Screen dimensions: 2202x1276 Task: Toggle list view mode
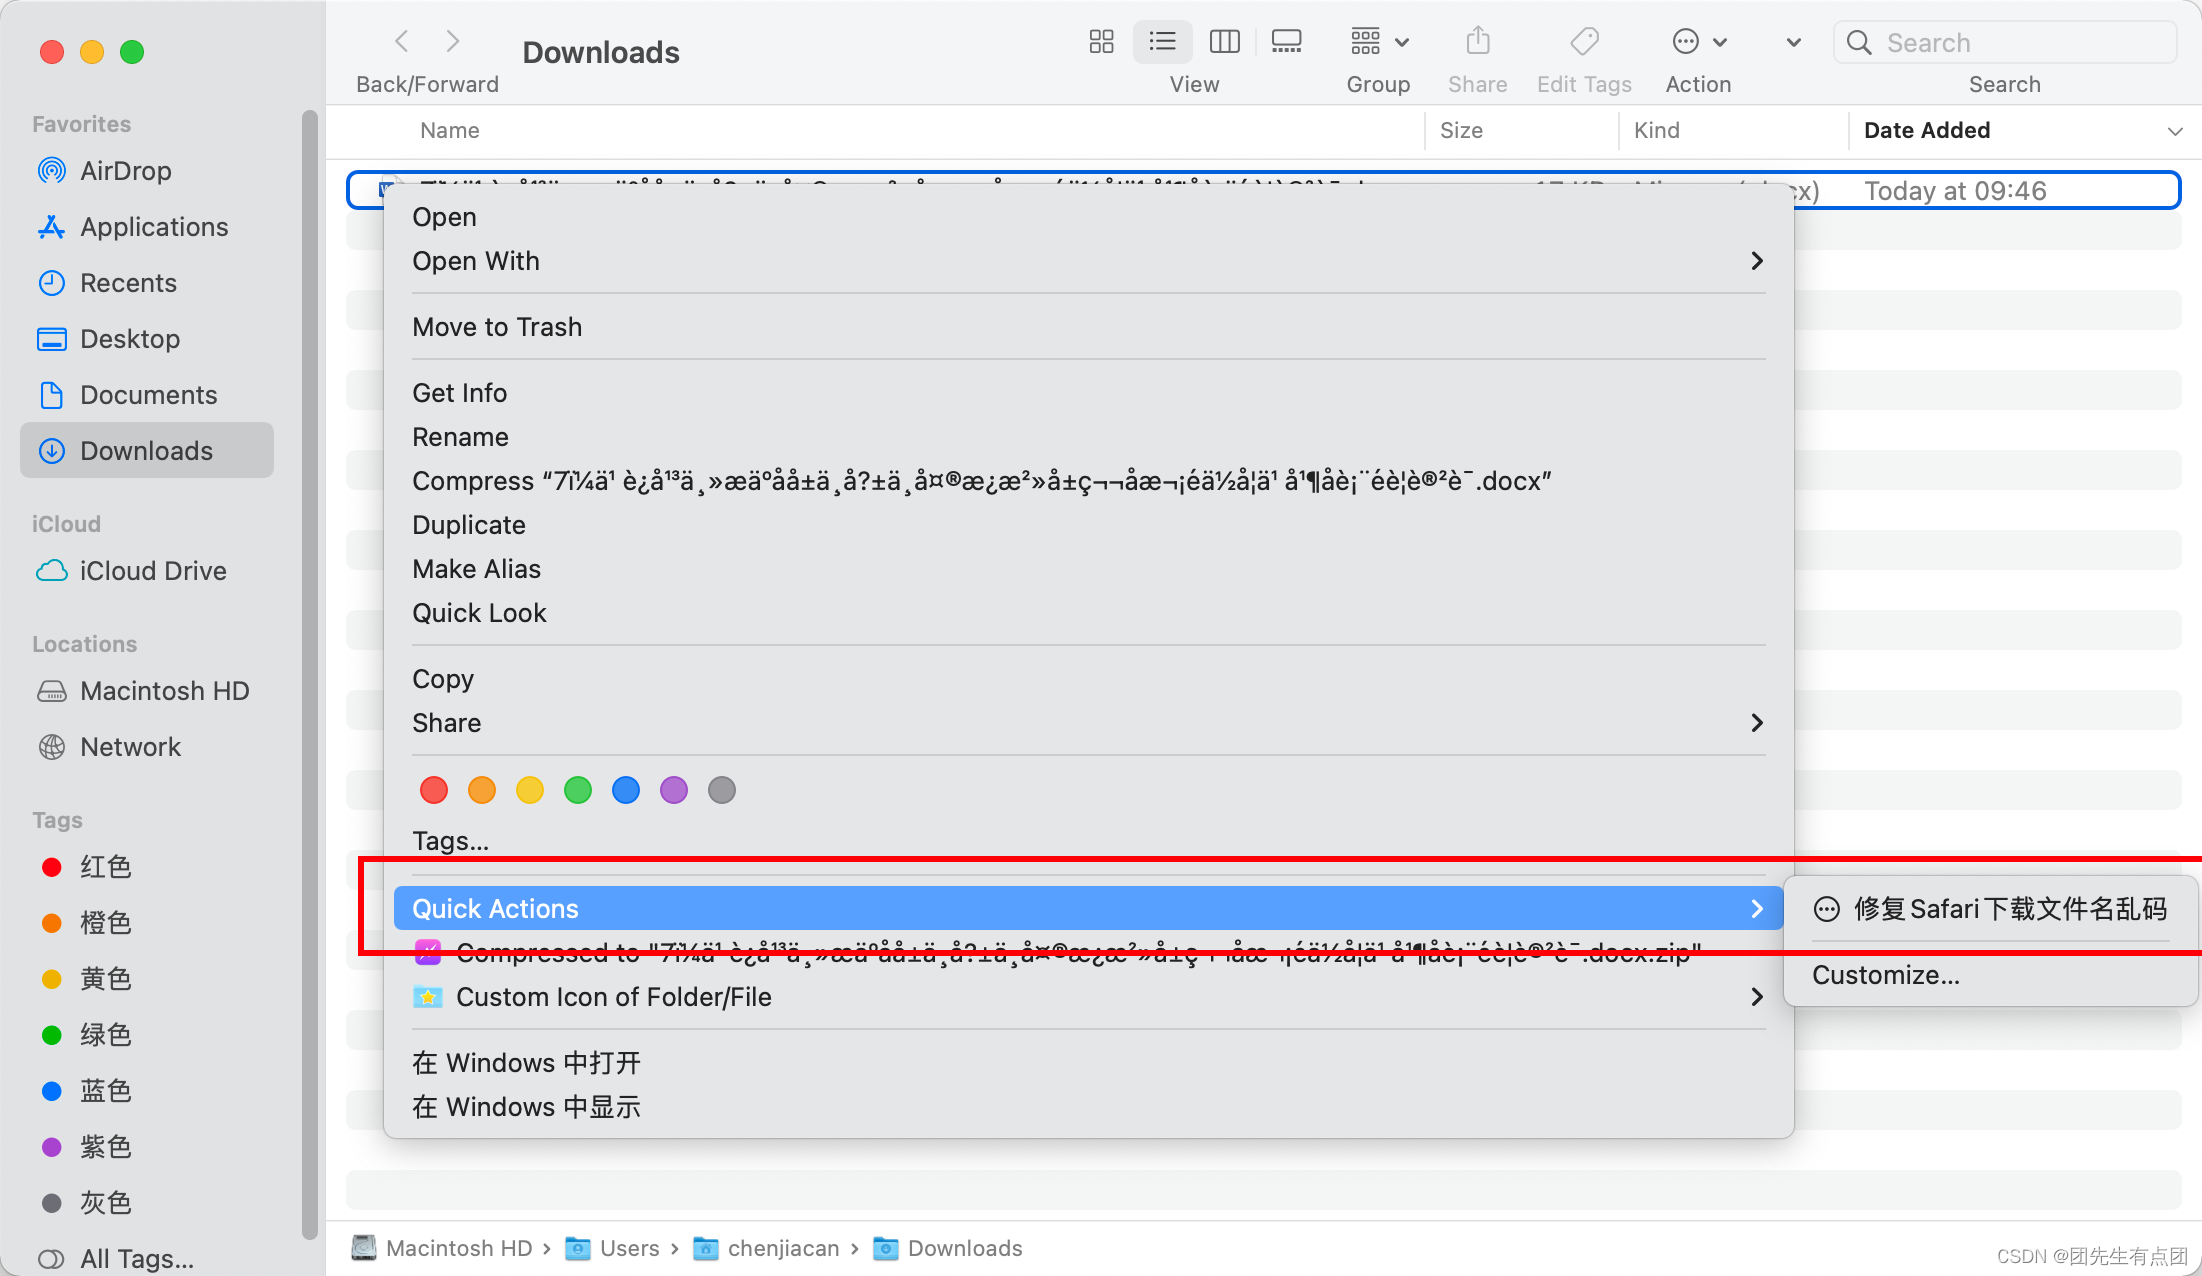point(1162,42)
